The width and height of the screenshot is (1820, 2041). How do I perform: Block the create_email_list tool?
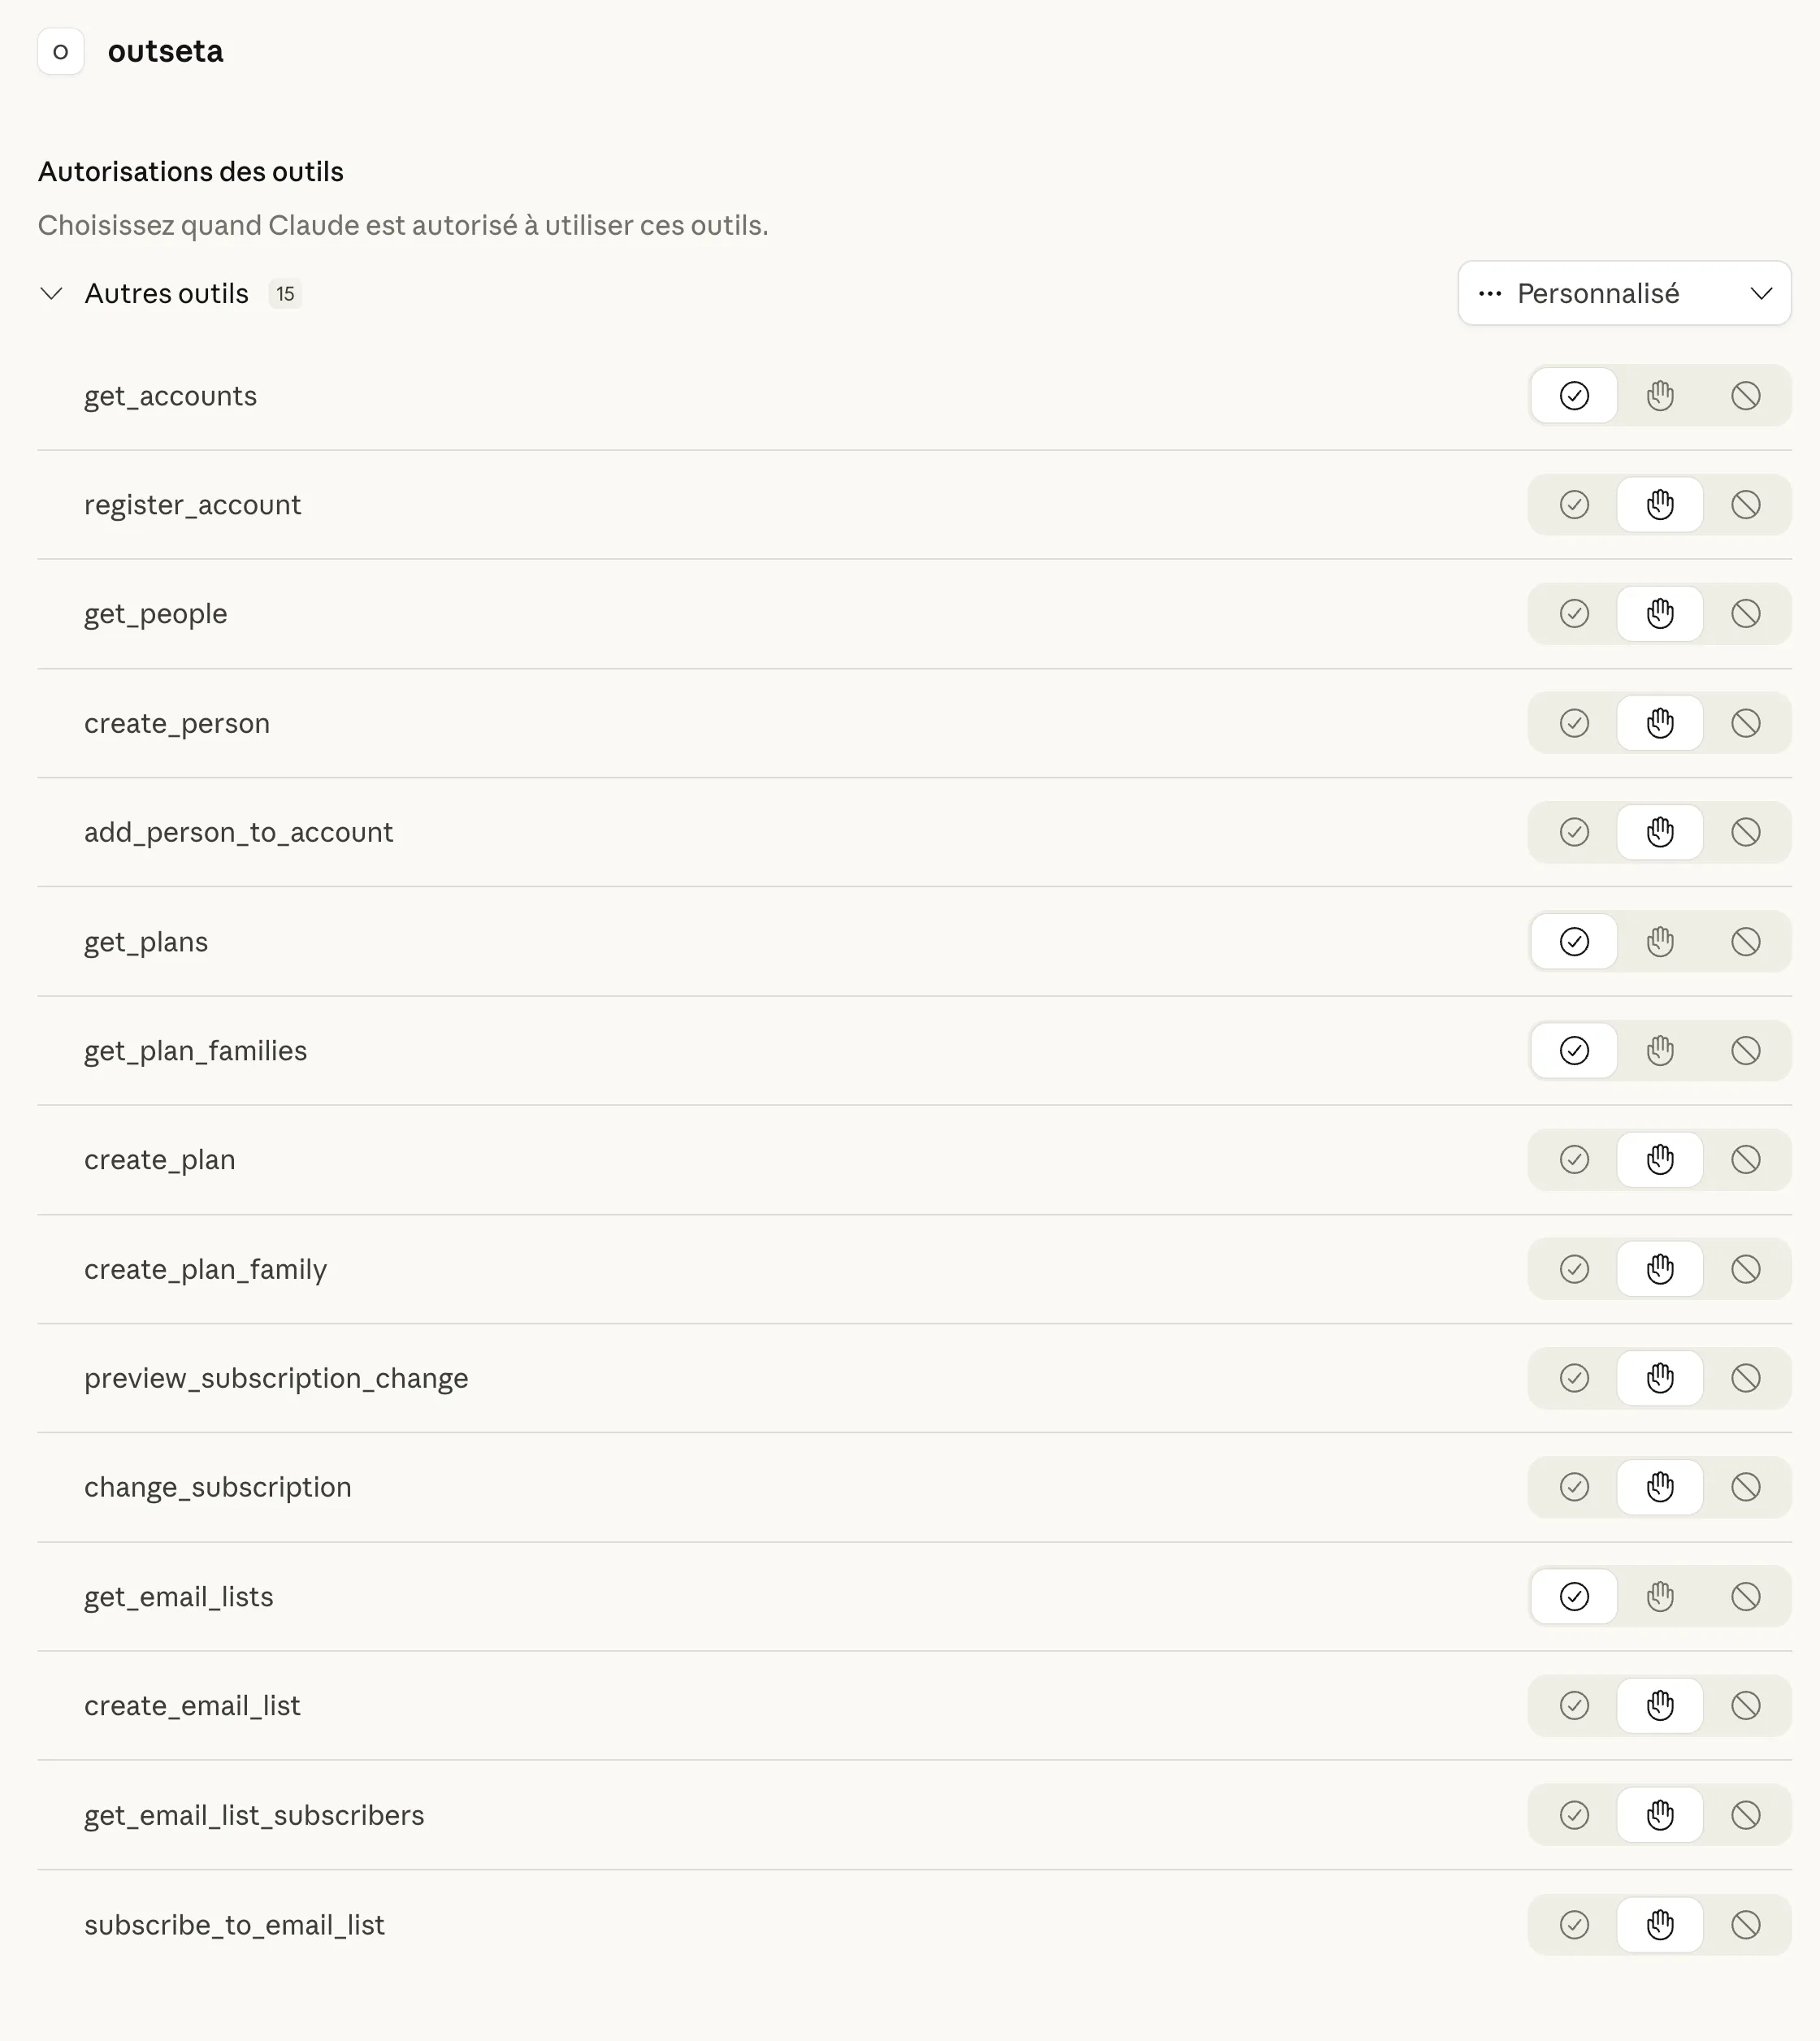1745,1706
